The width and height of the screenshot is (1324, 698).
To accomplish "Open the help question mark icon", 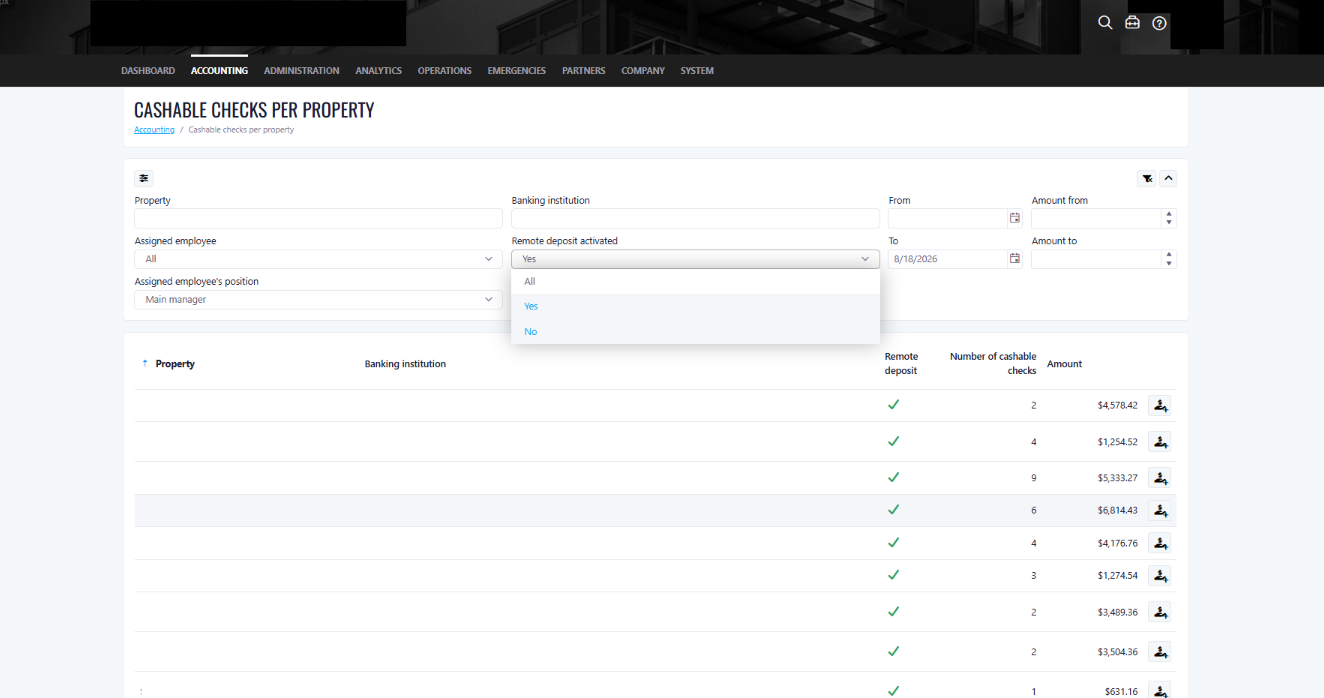I will click(x=1159, y=23).
